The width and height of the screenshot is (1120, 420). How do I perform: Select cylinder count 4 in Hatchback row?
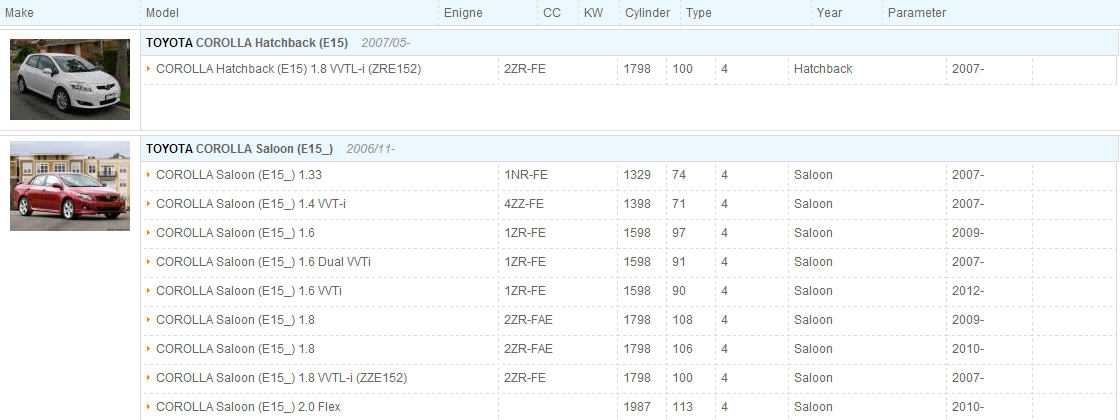pyautogui.click(x=724, y=69)
